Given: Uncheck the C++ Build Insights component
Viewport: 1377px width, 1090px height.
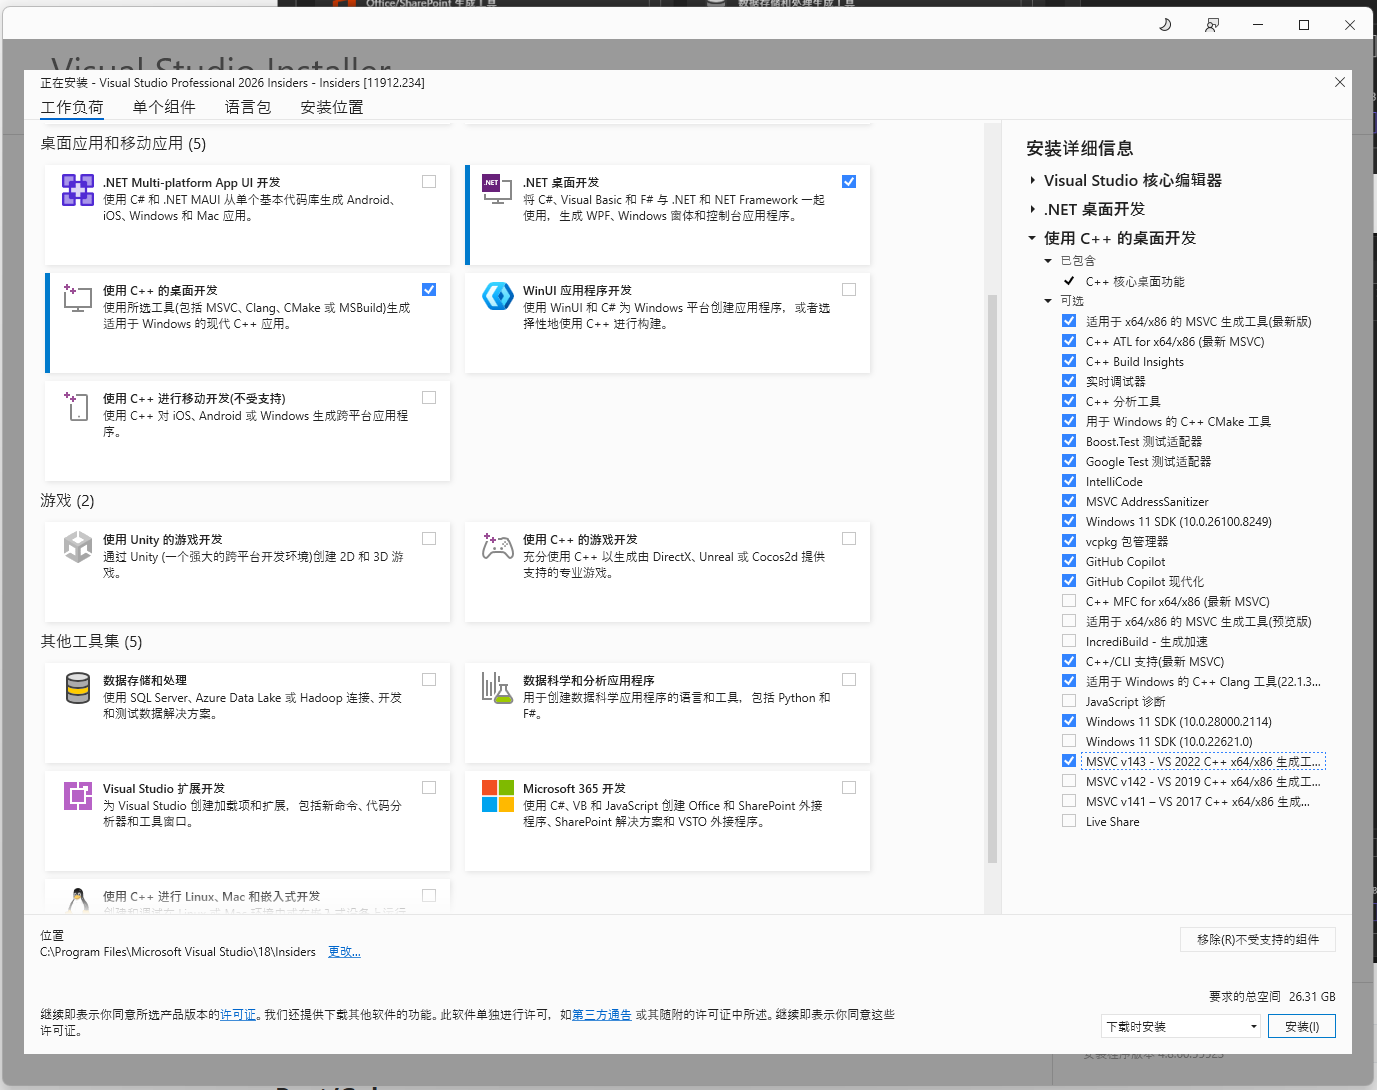Looking at the screenshot, I should click(x=1069, y=361).
